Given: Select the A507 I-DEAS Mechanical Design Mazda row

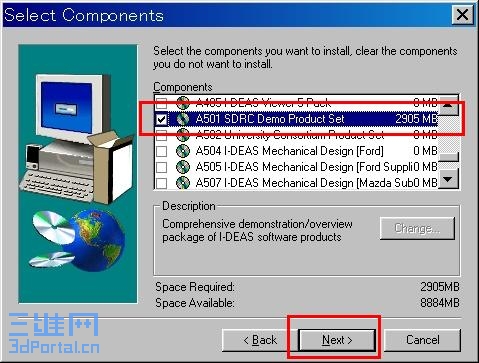Looking at the screenshot, I should pos(296,183).
